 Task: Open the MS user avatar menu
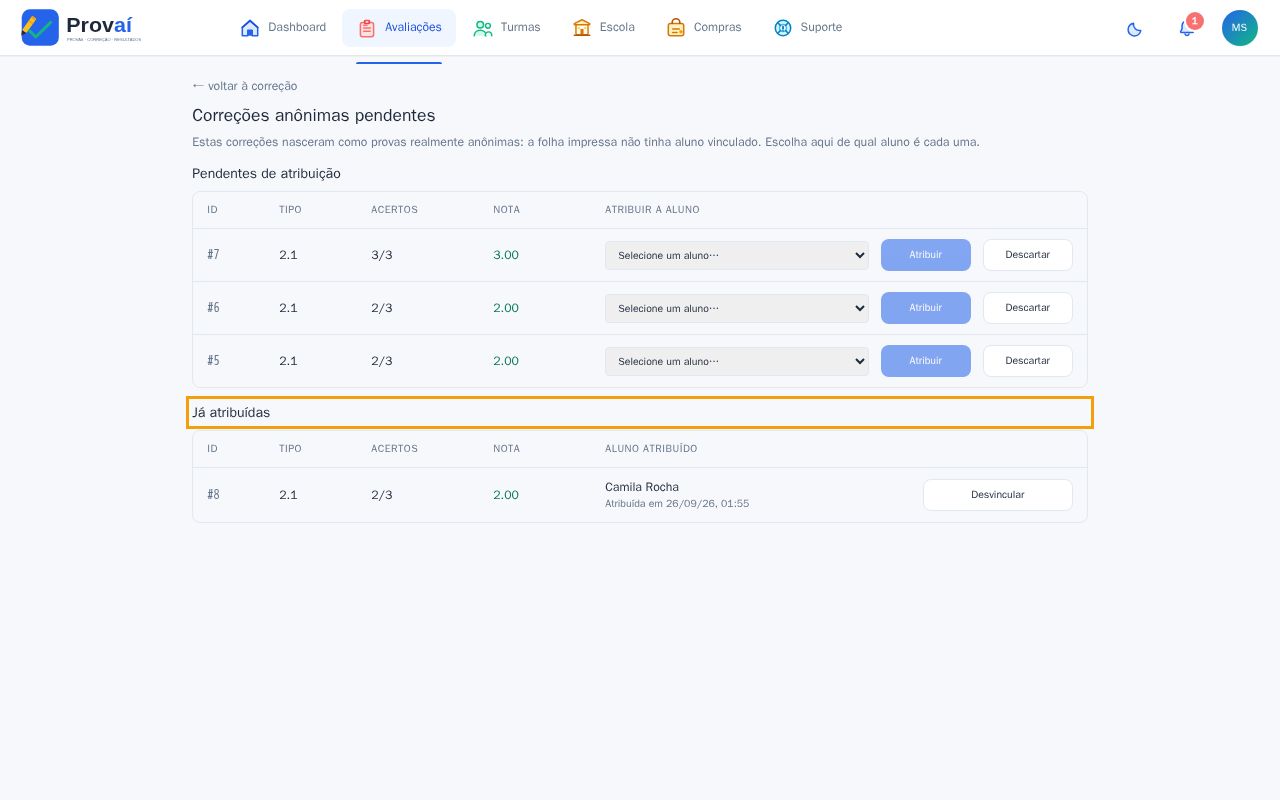pyautogui.click(x=1240, y=28)
